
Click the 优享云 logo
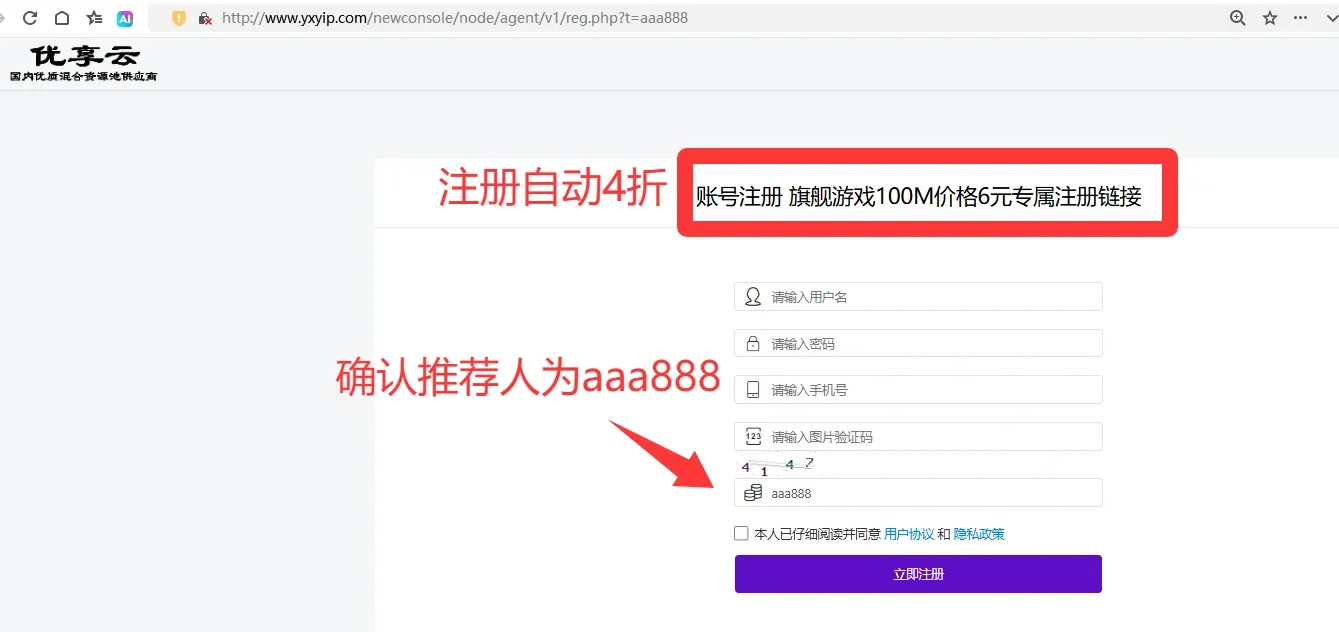pyautogui.click(x=84, y=63)
